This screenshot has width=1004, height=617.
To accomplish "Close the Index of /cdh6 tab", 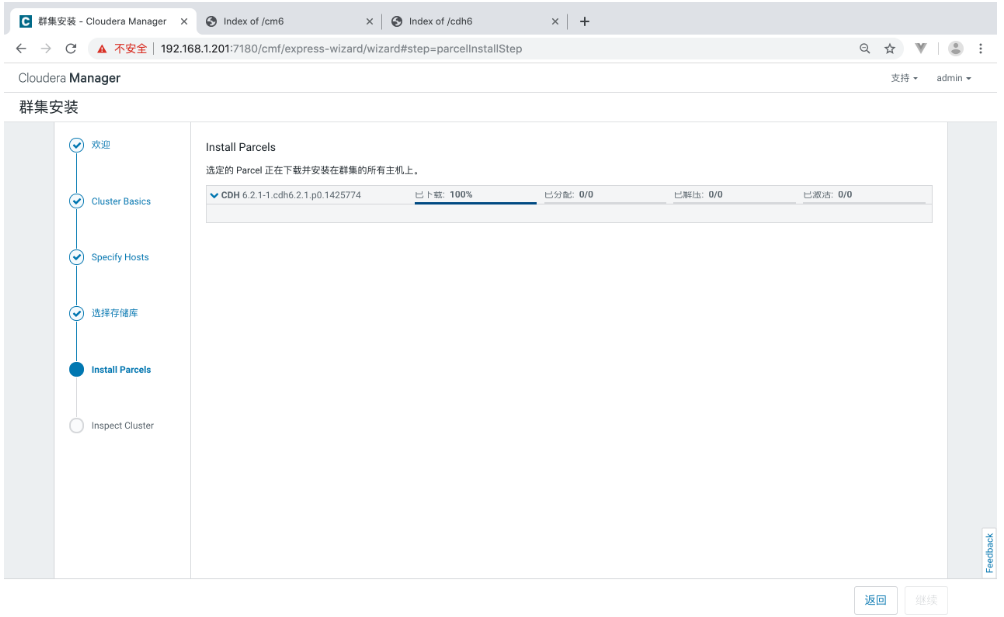I will point(555,21).
